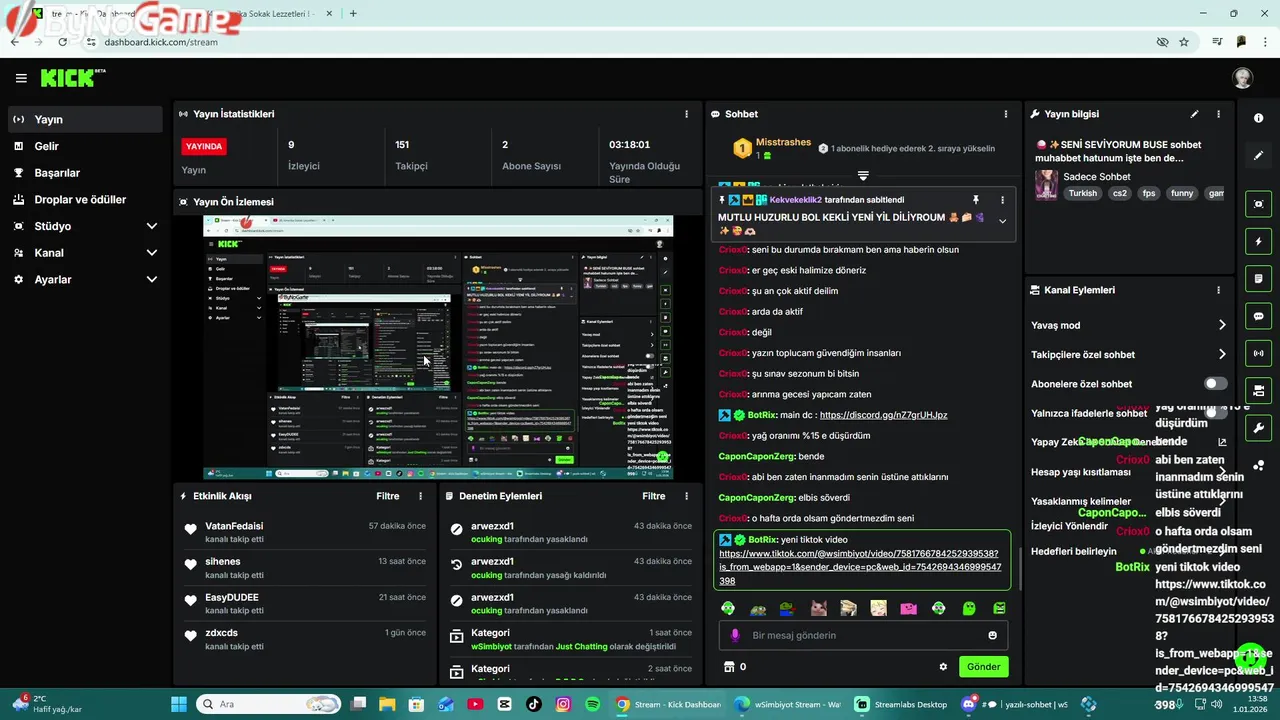This screenshot has width=1280, height=720.
Task: Expand the Kanal sidebar section
Action: click(x=85, y=253)
